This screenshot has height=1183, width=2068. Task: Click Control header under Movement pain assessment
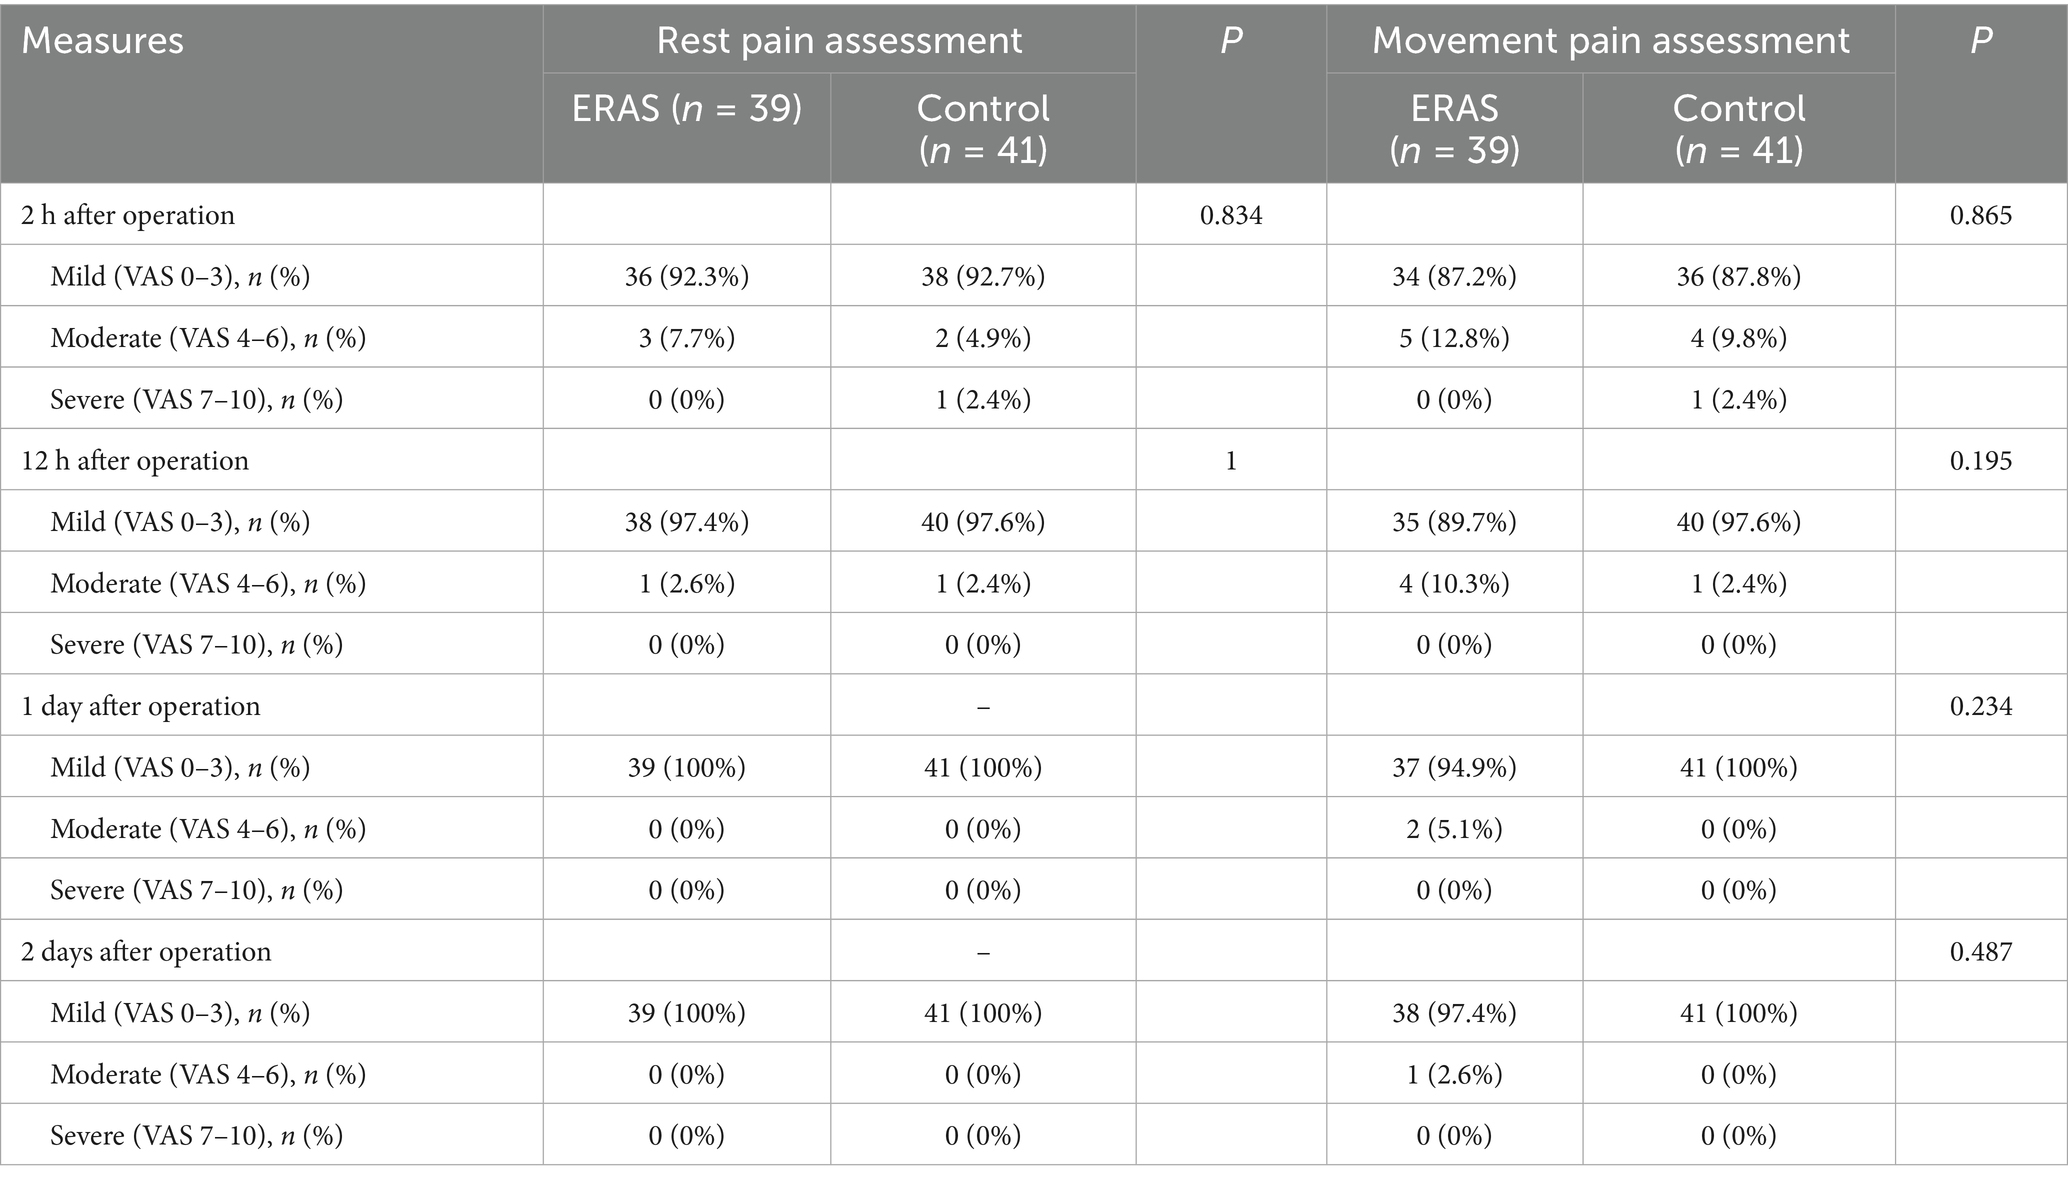coord(1739,128)
